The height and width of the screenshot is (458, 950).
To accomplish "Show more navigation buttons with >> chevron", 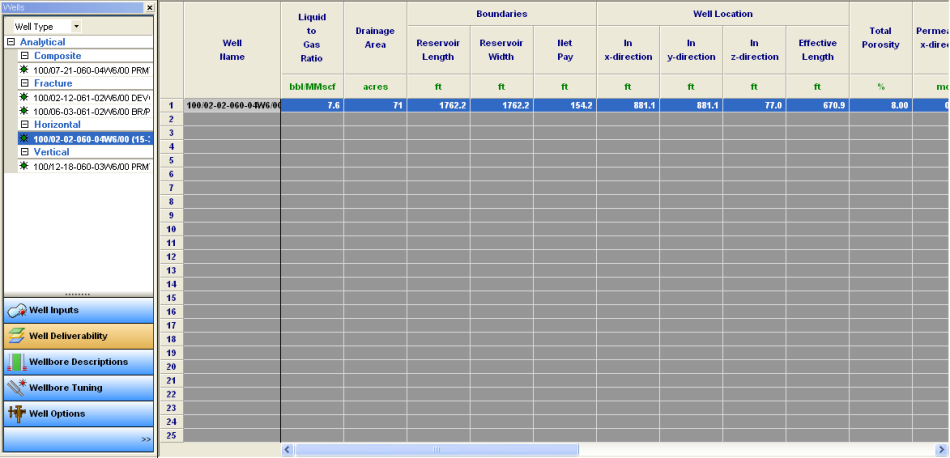I will (x=145, y=439).
